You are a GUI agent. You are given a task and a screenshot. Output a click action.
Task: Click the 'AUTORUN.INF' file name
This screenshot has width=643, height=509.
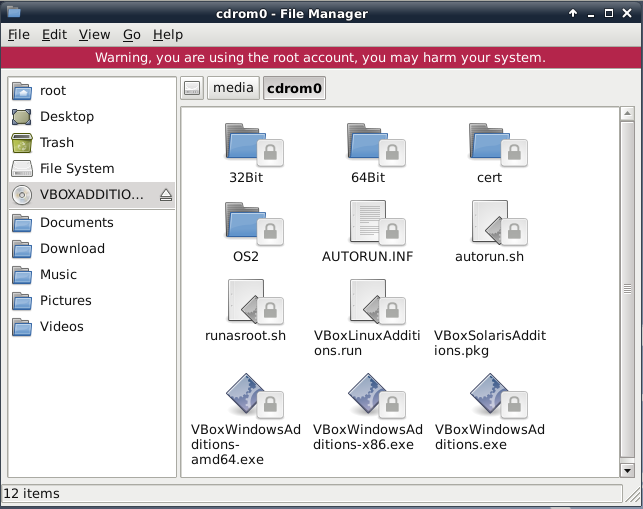click(367, 257)
